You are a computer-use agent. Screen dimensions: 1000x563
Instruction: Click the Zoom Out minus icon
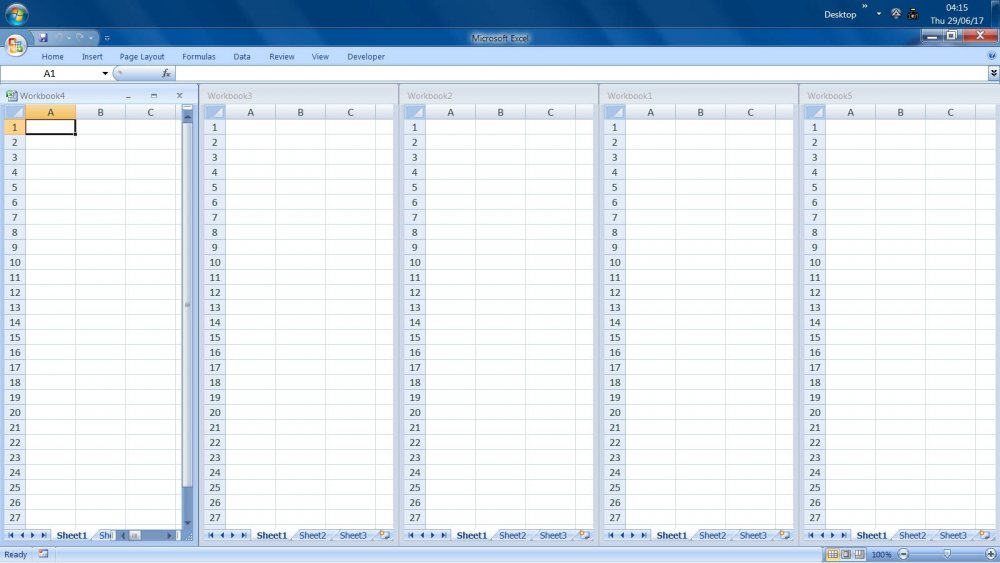(x=903, y=554)
